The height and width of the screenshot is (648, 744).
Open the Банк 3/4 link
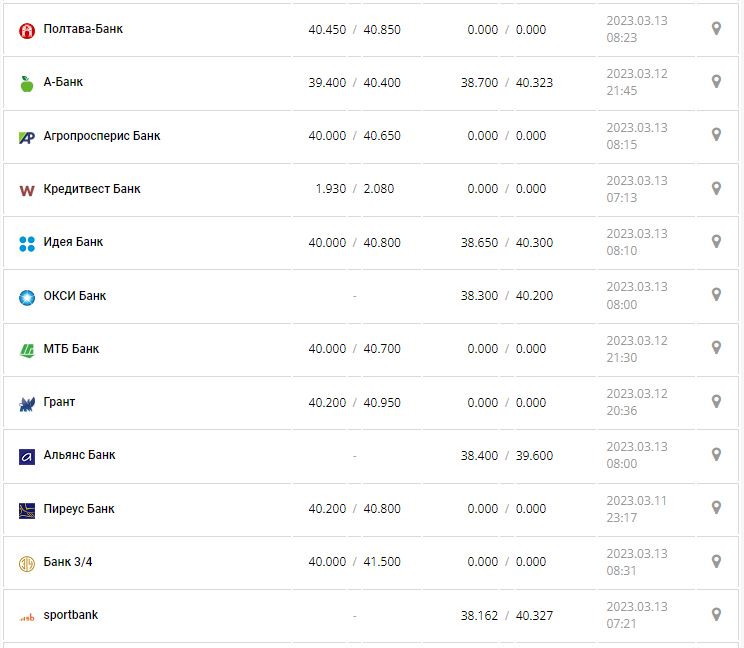(68, 562)
